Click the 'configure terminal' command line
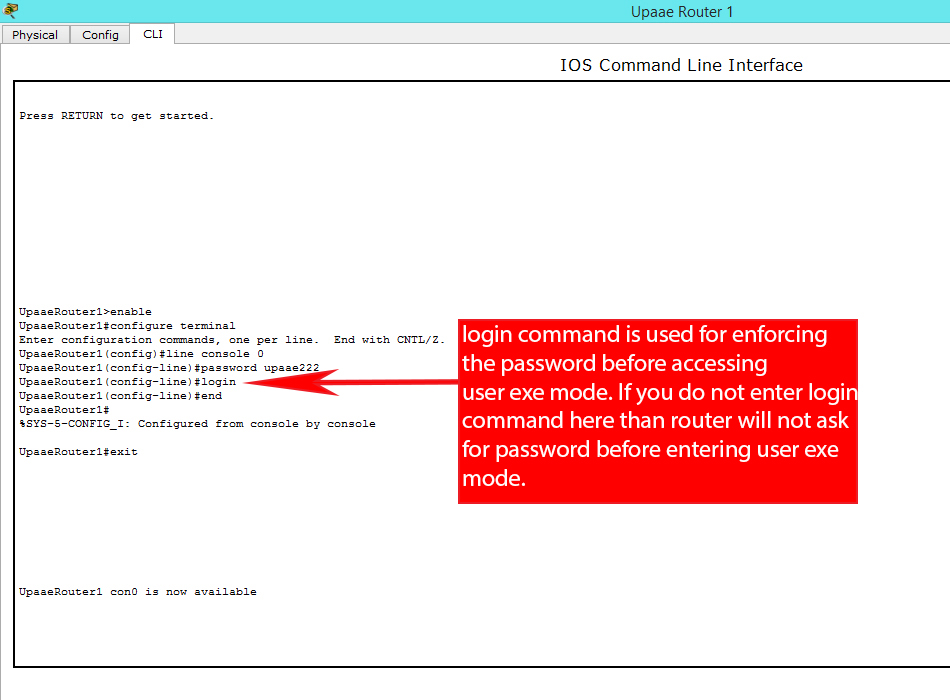The image size is (950, 700). click(x=127, y=326)
